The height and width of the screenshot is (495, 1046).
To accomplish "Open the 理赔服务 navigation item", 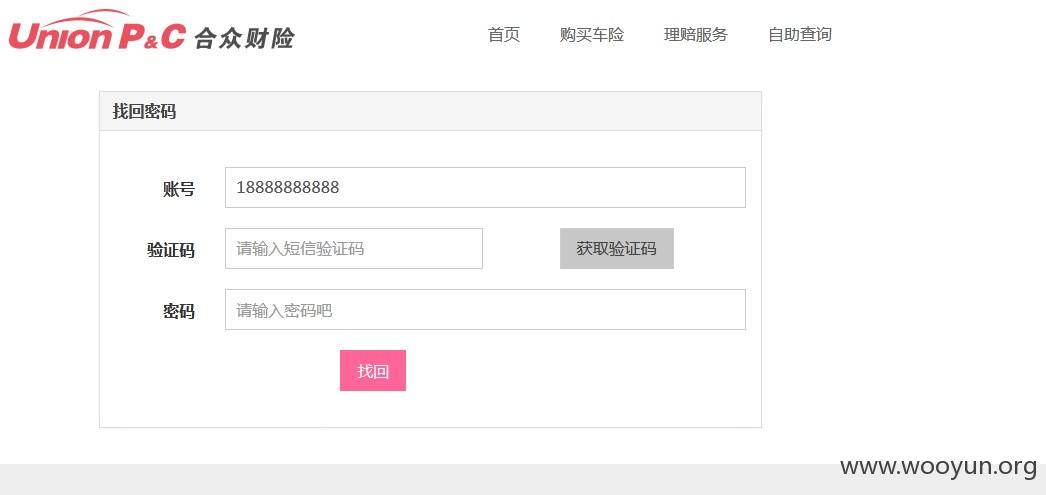I will coord(696,35).
